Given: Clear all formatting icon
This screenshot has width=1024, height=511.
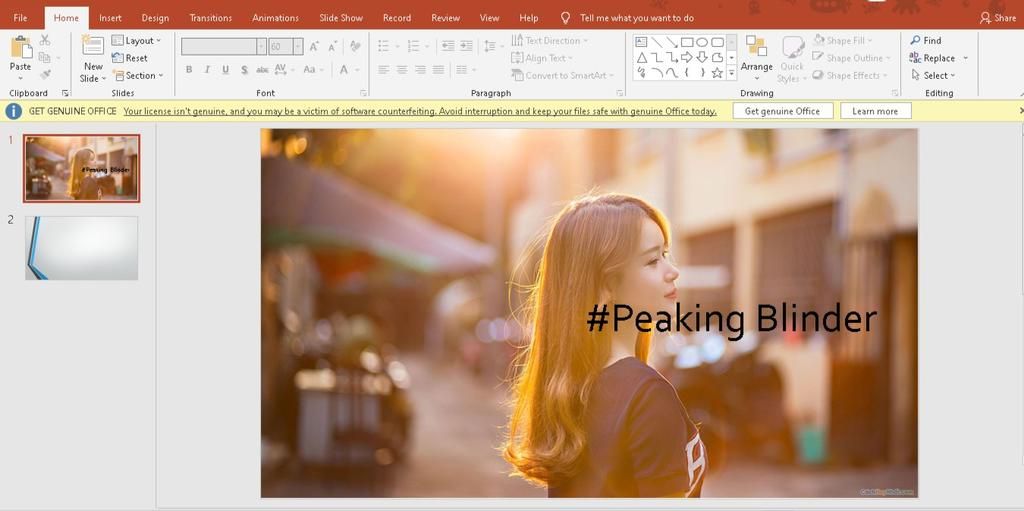Looking at the screenshot, I should click(355, 46).
